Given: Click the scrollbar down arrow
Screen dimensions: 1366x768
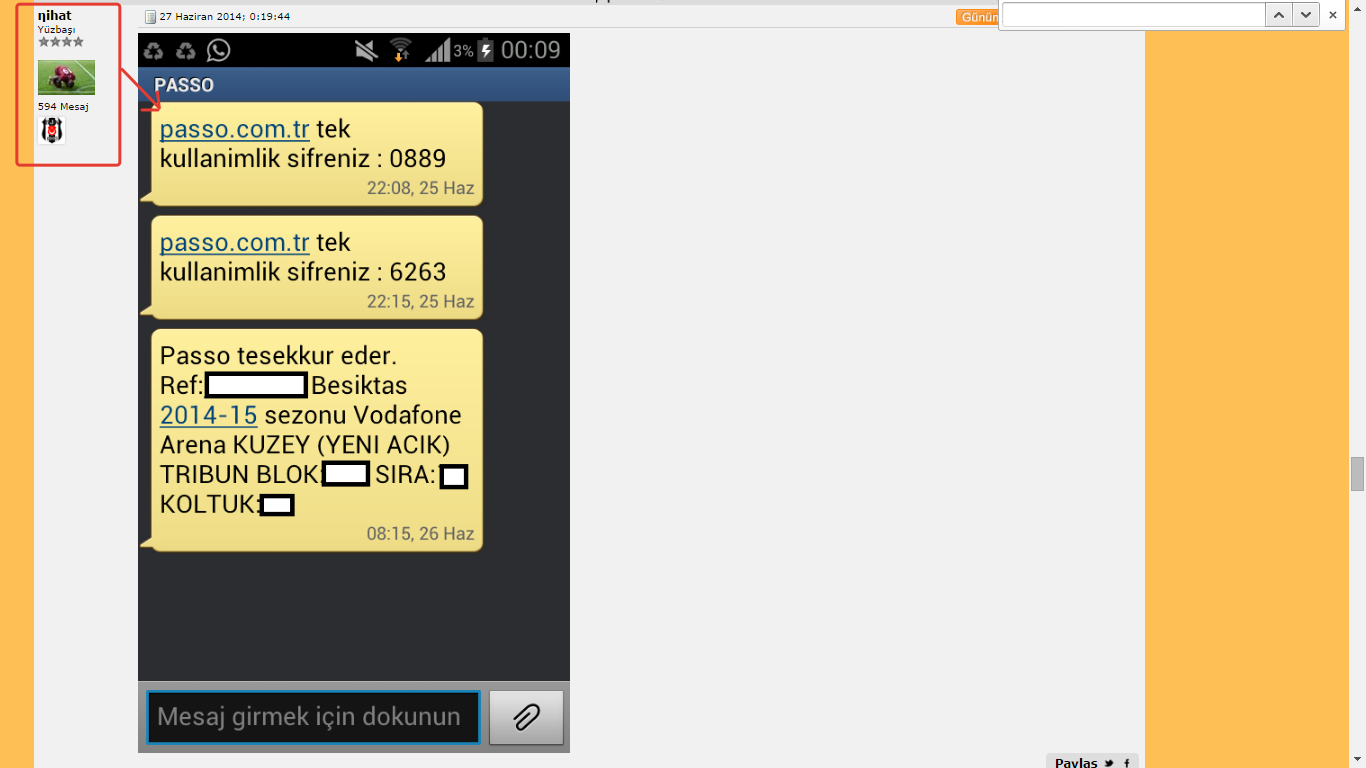Looking at the screenshot, I should pos(1357,760).
